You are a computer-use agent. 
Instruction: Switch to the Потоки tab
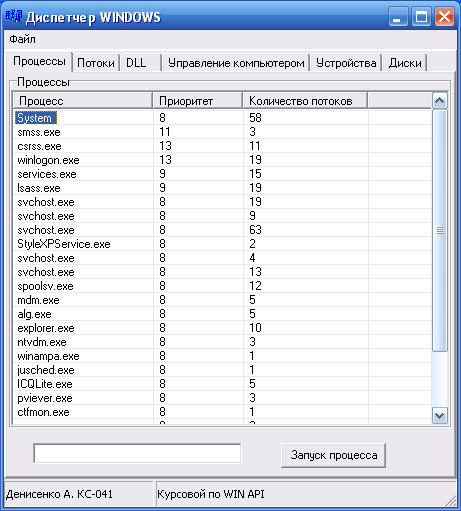click(x=96, y=63)
